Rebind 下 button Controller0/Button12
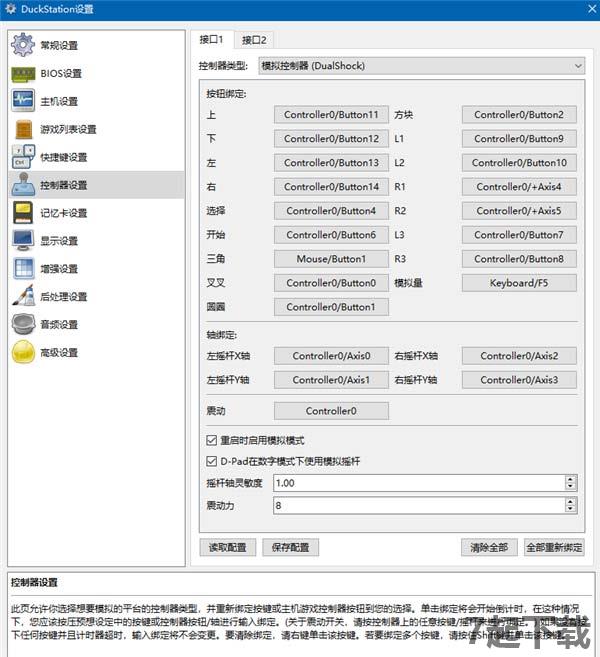Viewport: 600px width, 657px height. [331, 139]
